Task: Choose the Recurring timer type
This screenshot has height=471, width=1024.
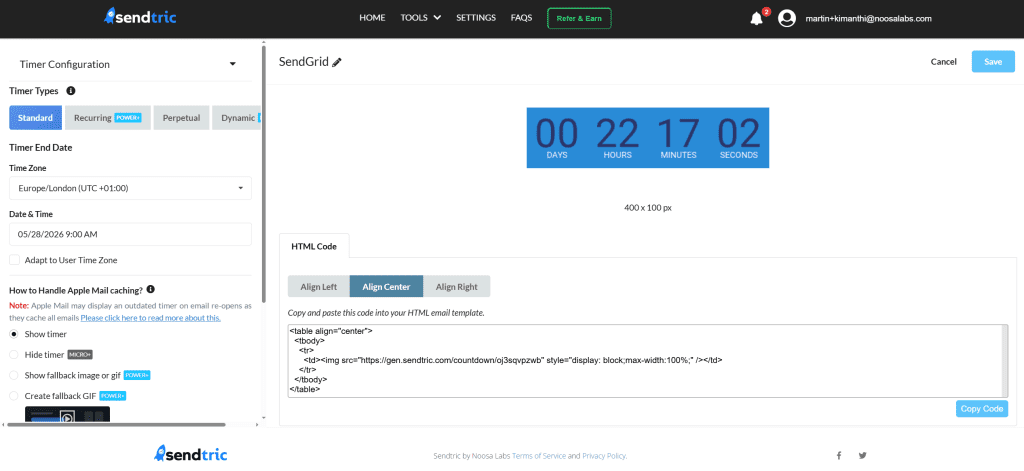Action: point(108,118)
